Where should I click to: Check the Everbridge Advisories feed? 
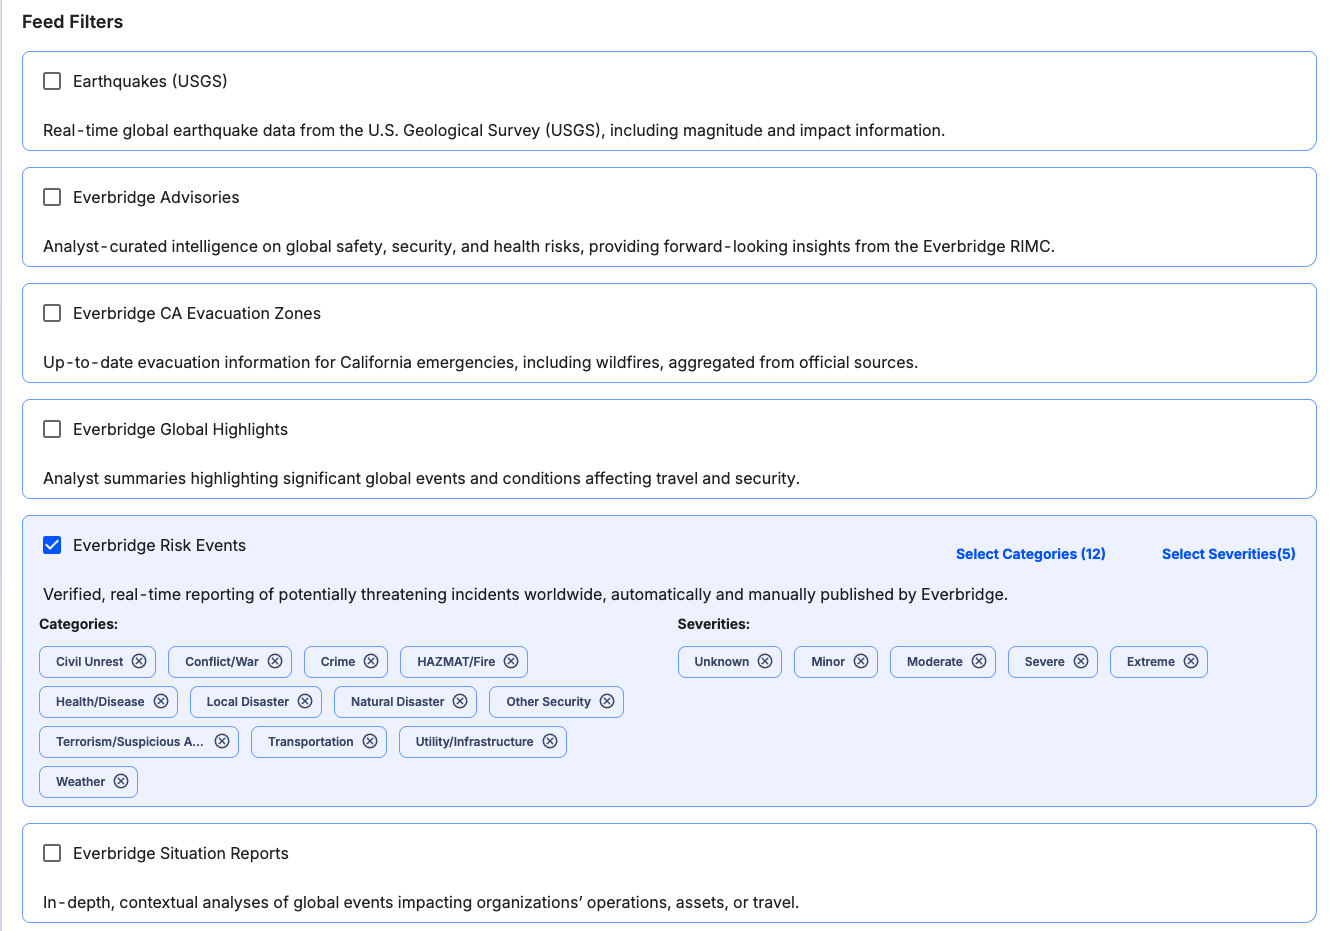pos(52,197)
